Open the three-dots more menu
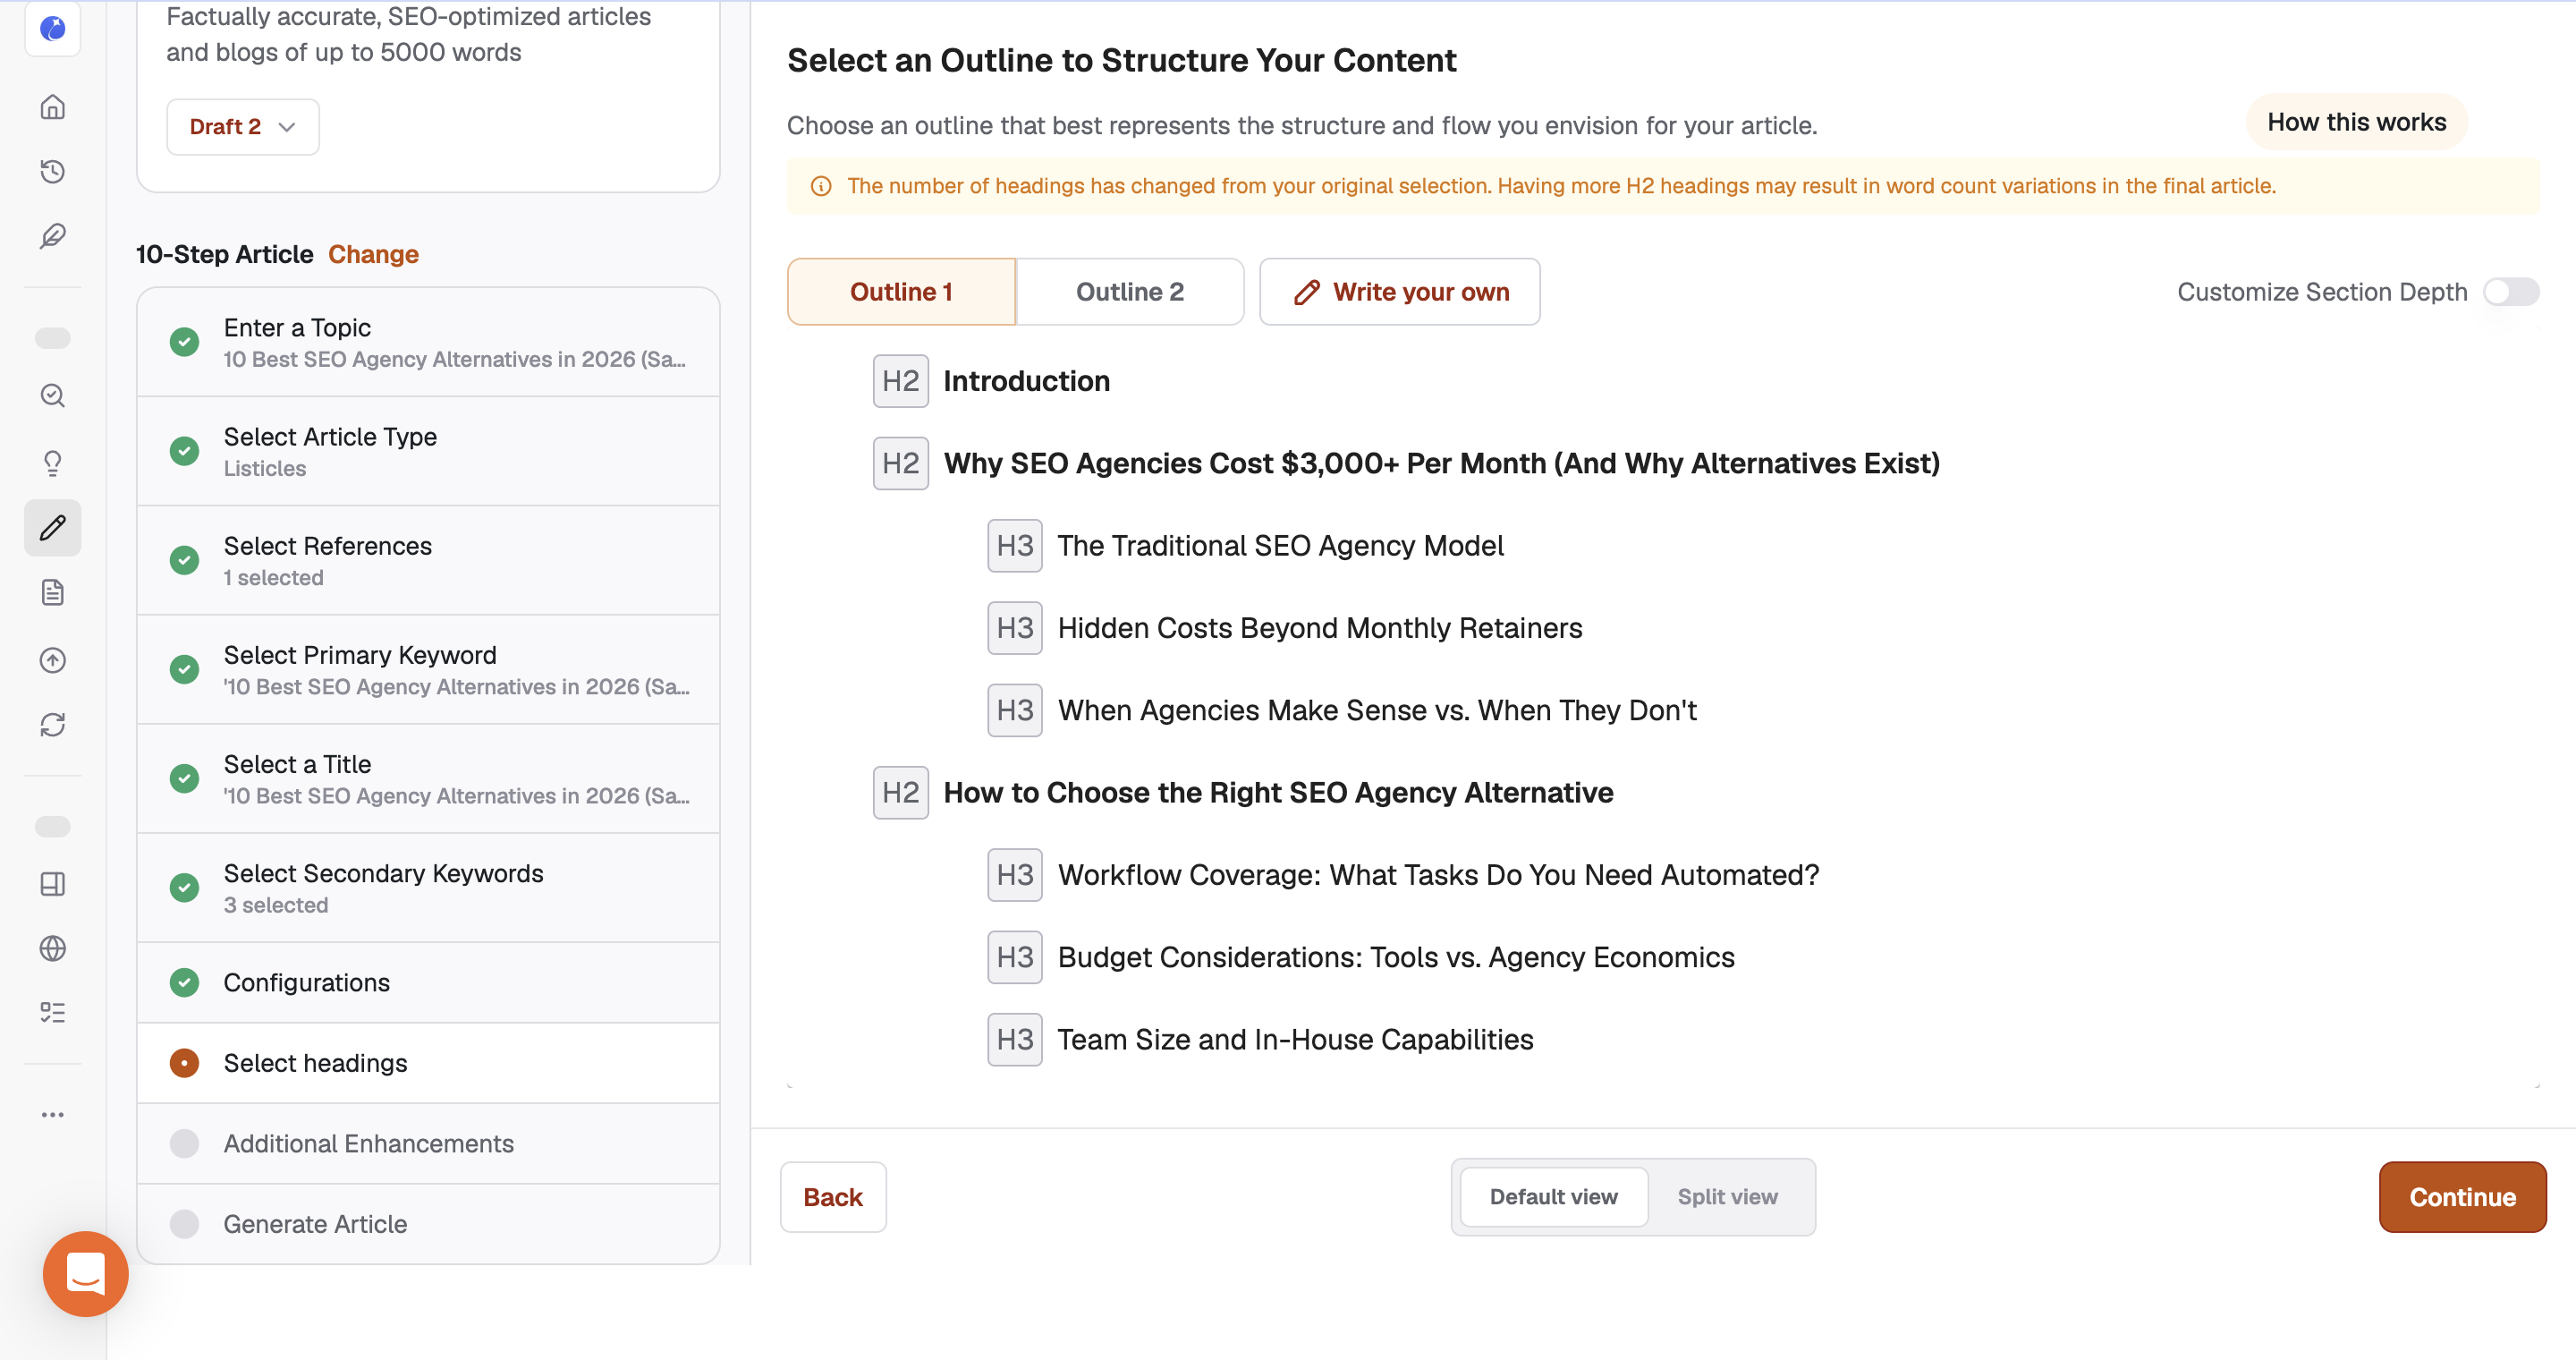The width and height of the screenshot is (2576, 1360). 53,1114
